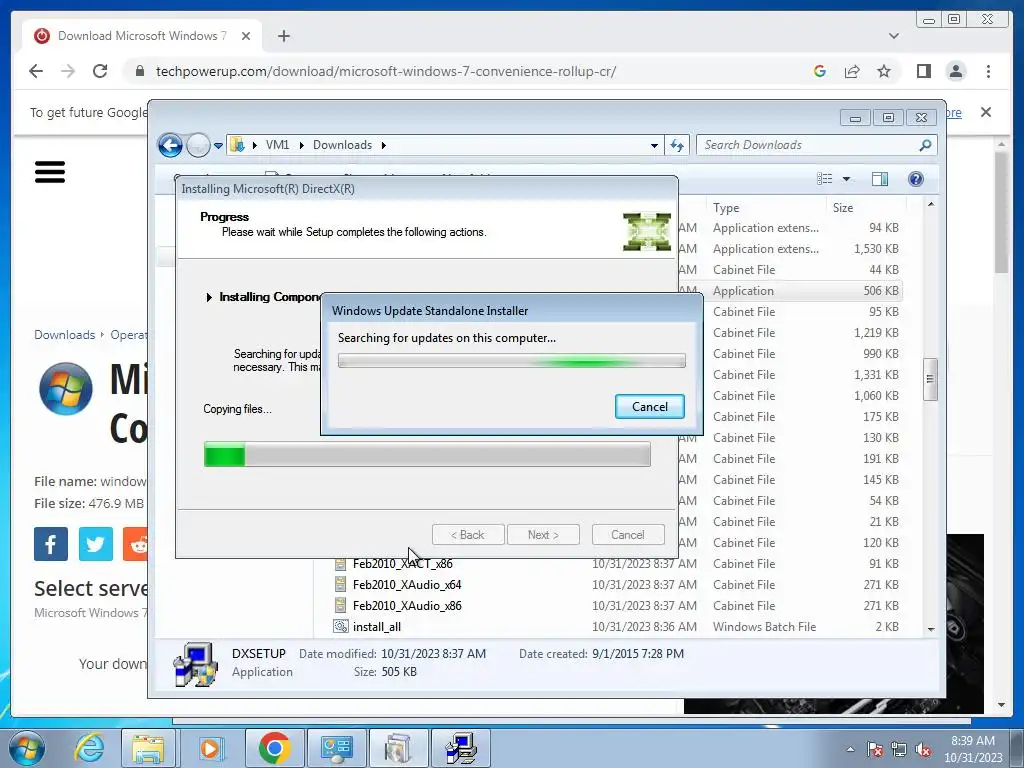Open Chrome's three-dot menu
The height and width of the screenshot is (768, 1024).
pyautogui.click(x=988, y=71)
